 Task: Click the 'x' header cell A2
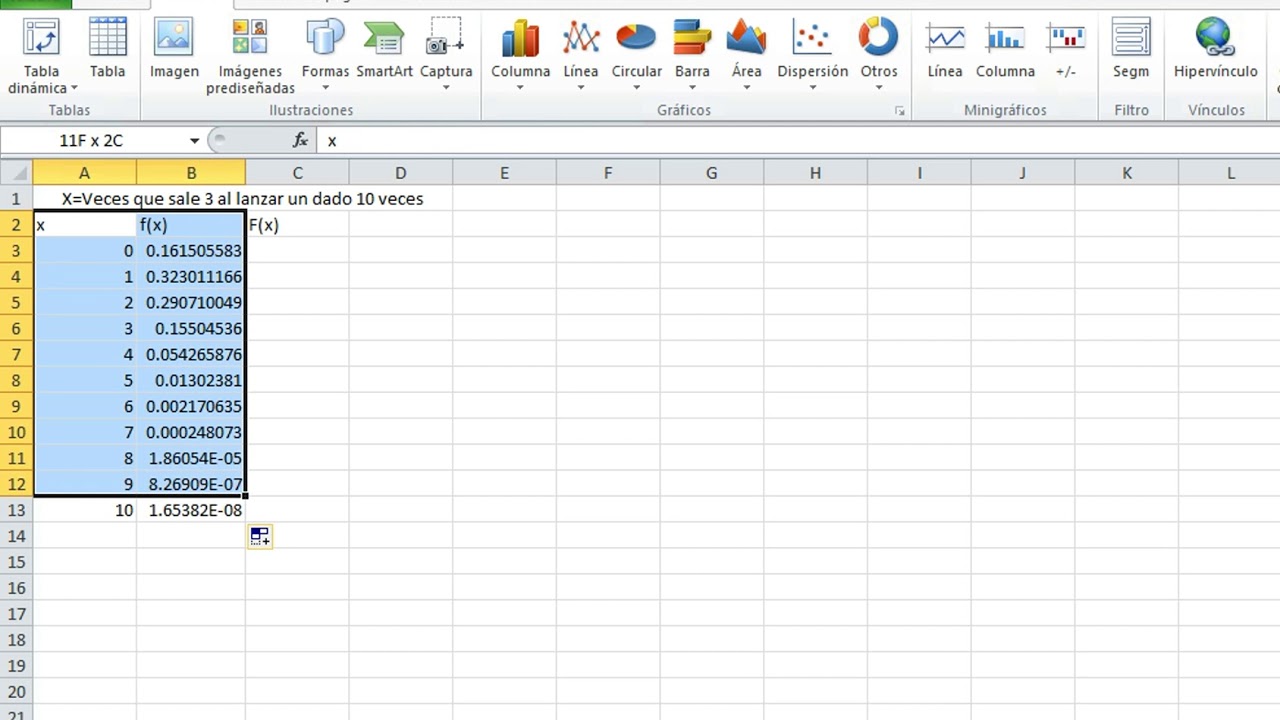(84, 225)
